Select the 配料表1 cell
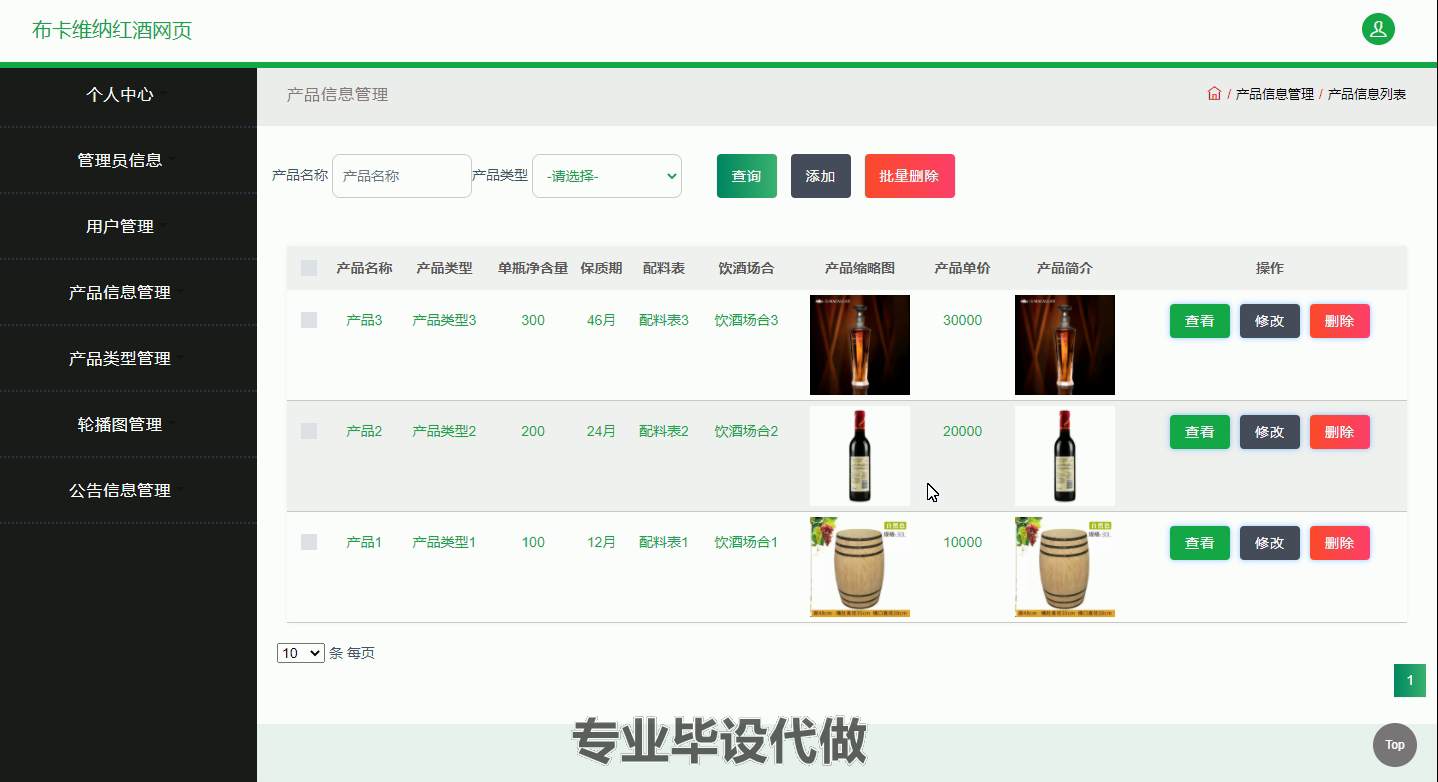1438x782 pixels. click(664, 542)
